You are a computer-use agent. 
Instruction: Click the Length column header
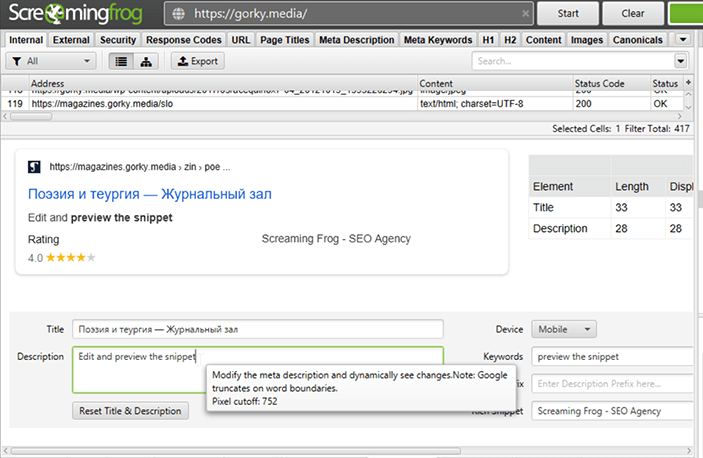point(638,186)
